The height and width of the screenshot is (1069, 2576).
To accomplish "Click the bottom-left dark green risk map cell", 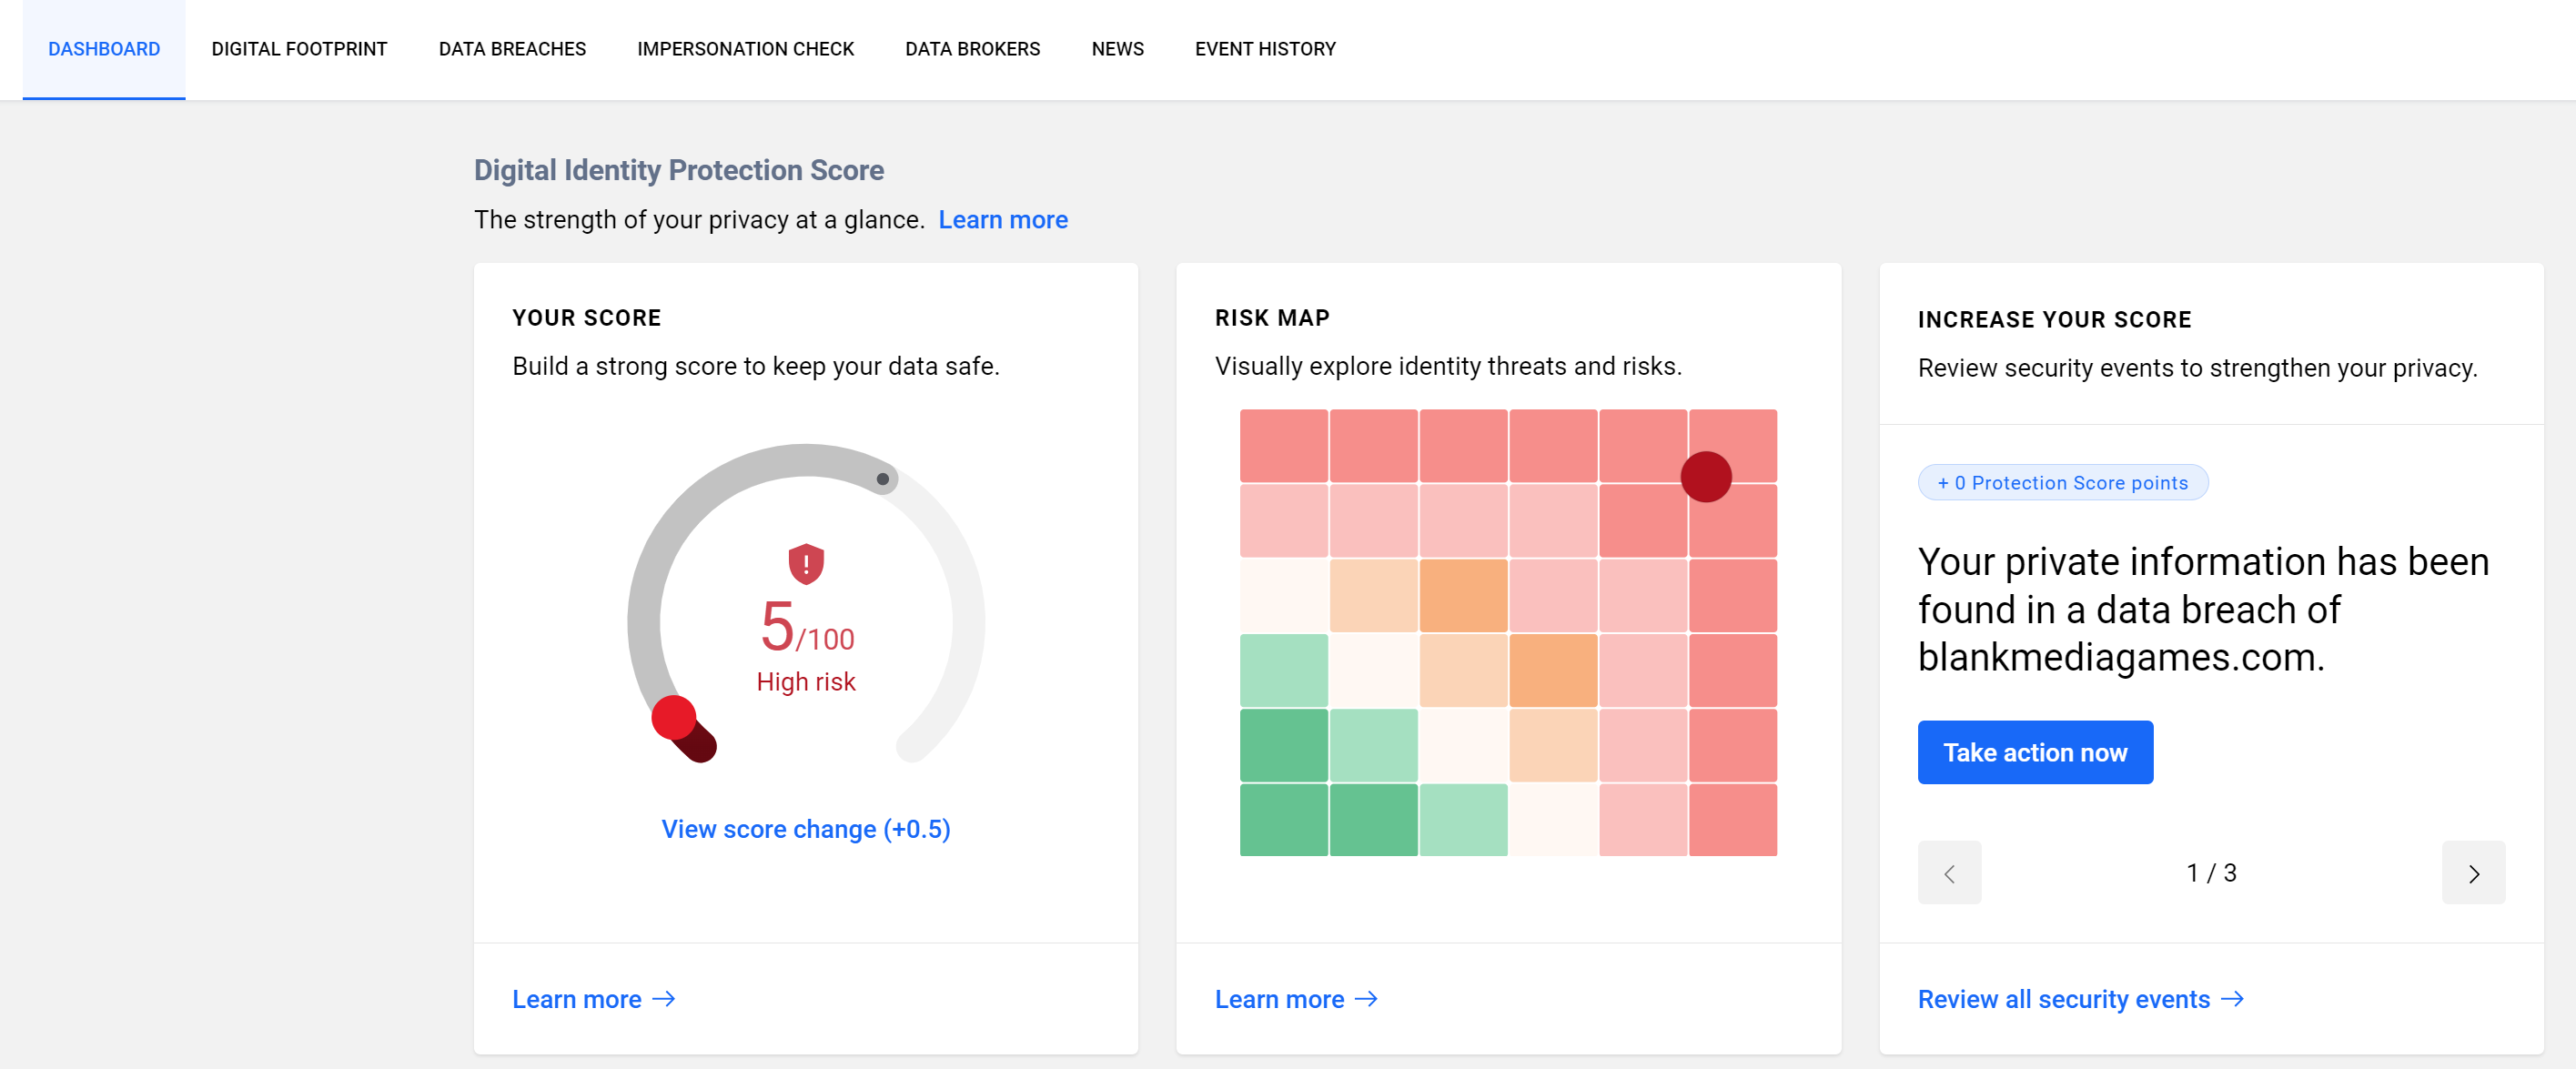I will pos(1283,820).
